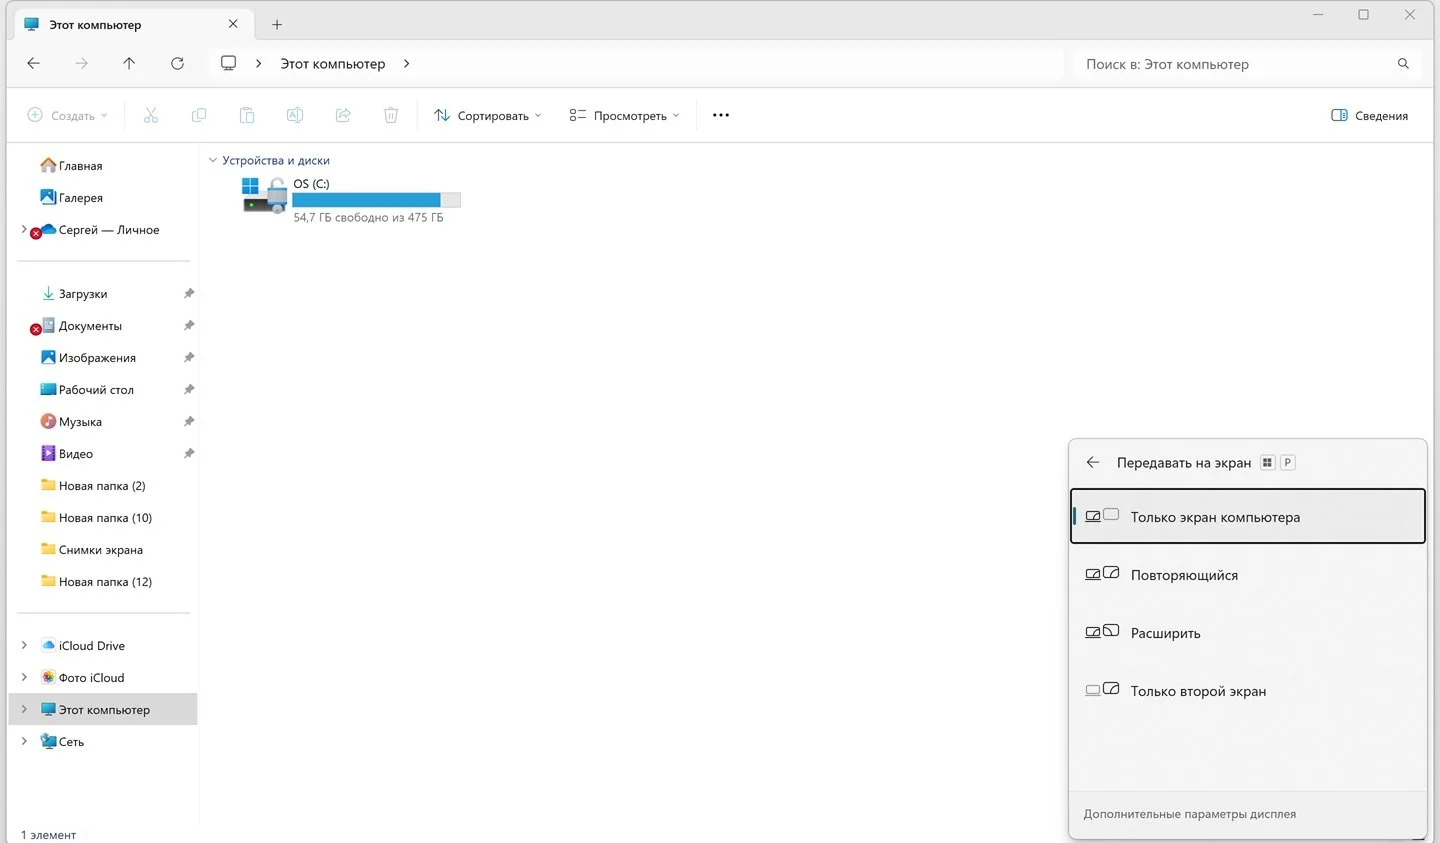Screen dimensions: 1440x843
Task: Select Только экран компьютера projection mode
Action: click(1247, 516)
